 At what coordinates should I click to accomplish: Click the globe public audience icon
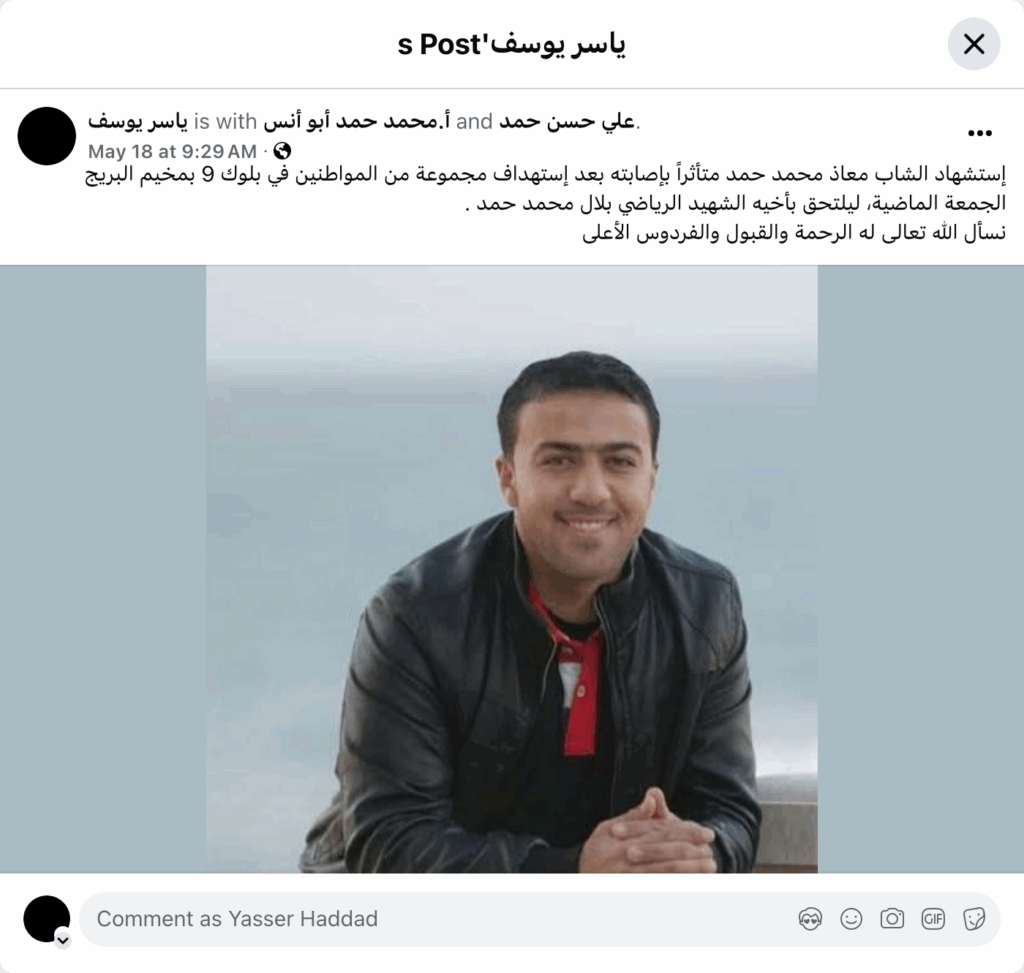(x=282, y=151)
